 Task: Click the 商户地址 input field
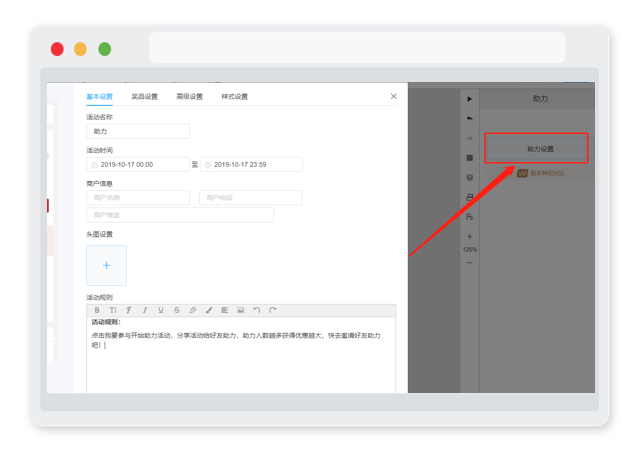[180, 215]
